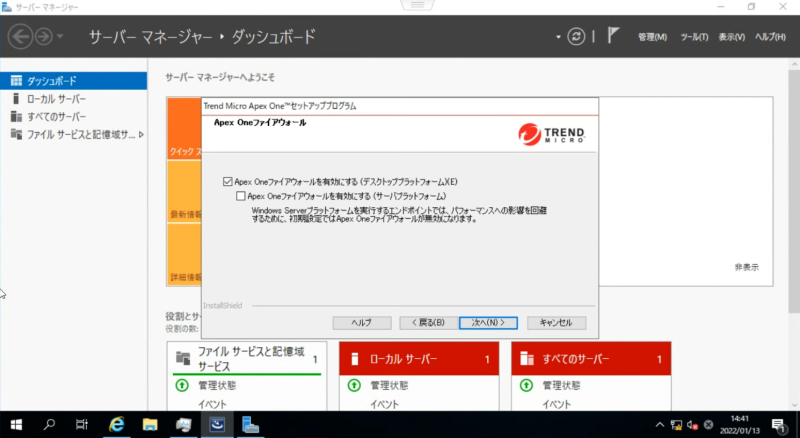Switch to Apex One installer taskbar icon
The width and height of the screenshot is (800, 438).
tap(217, 425)
